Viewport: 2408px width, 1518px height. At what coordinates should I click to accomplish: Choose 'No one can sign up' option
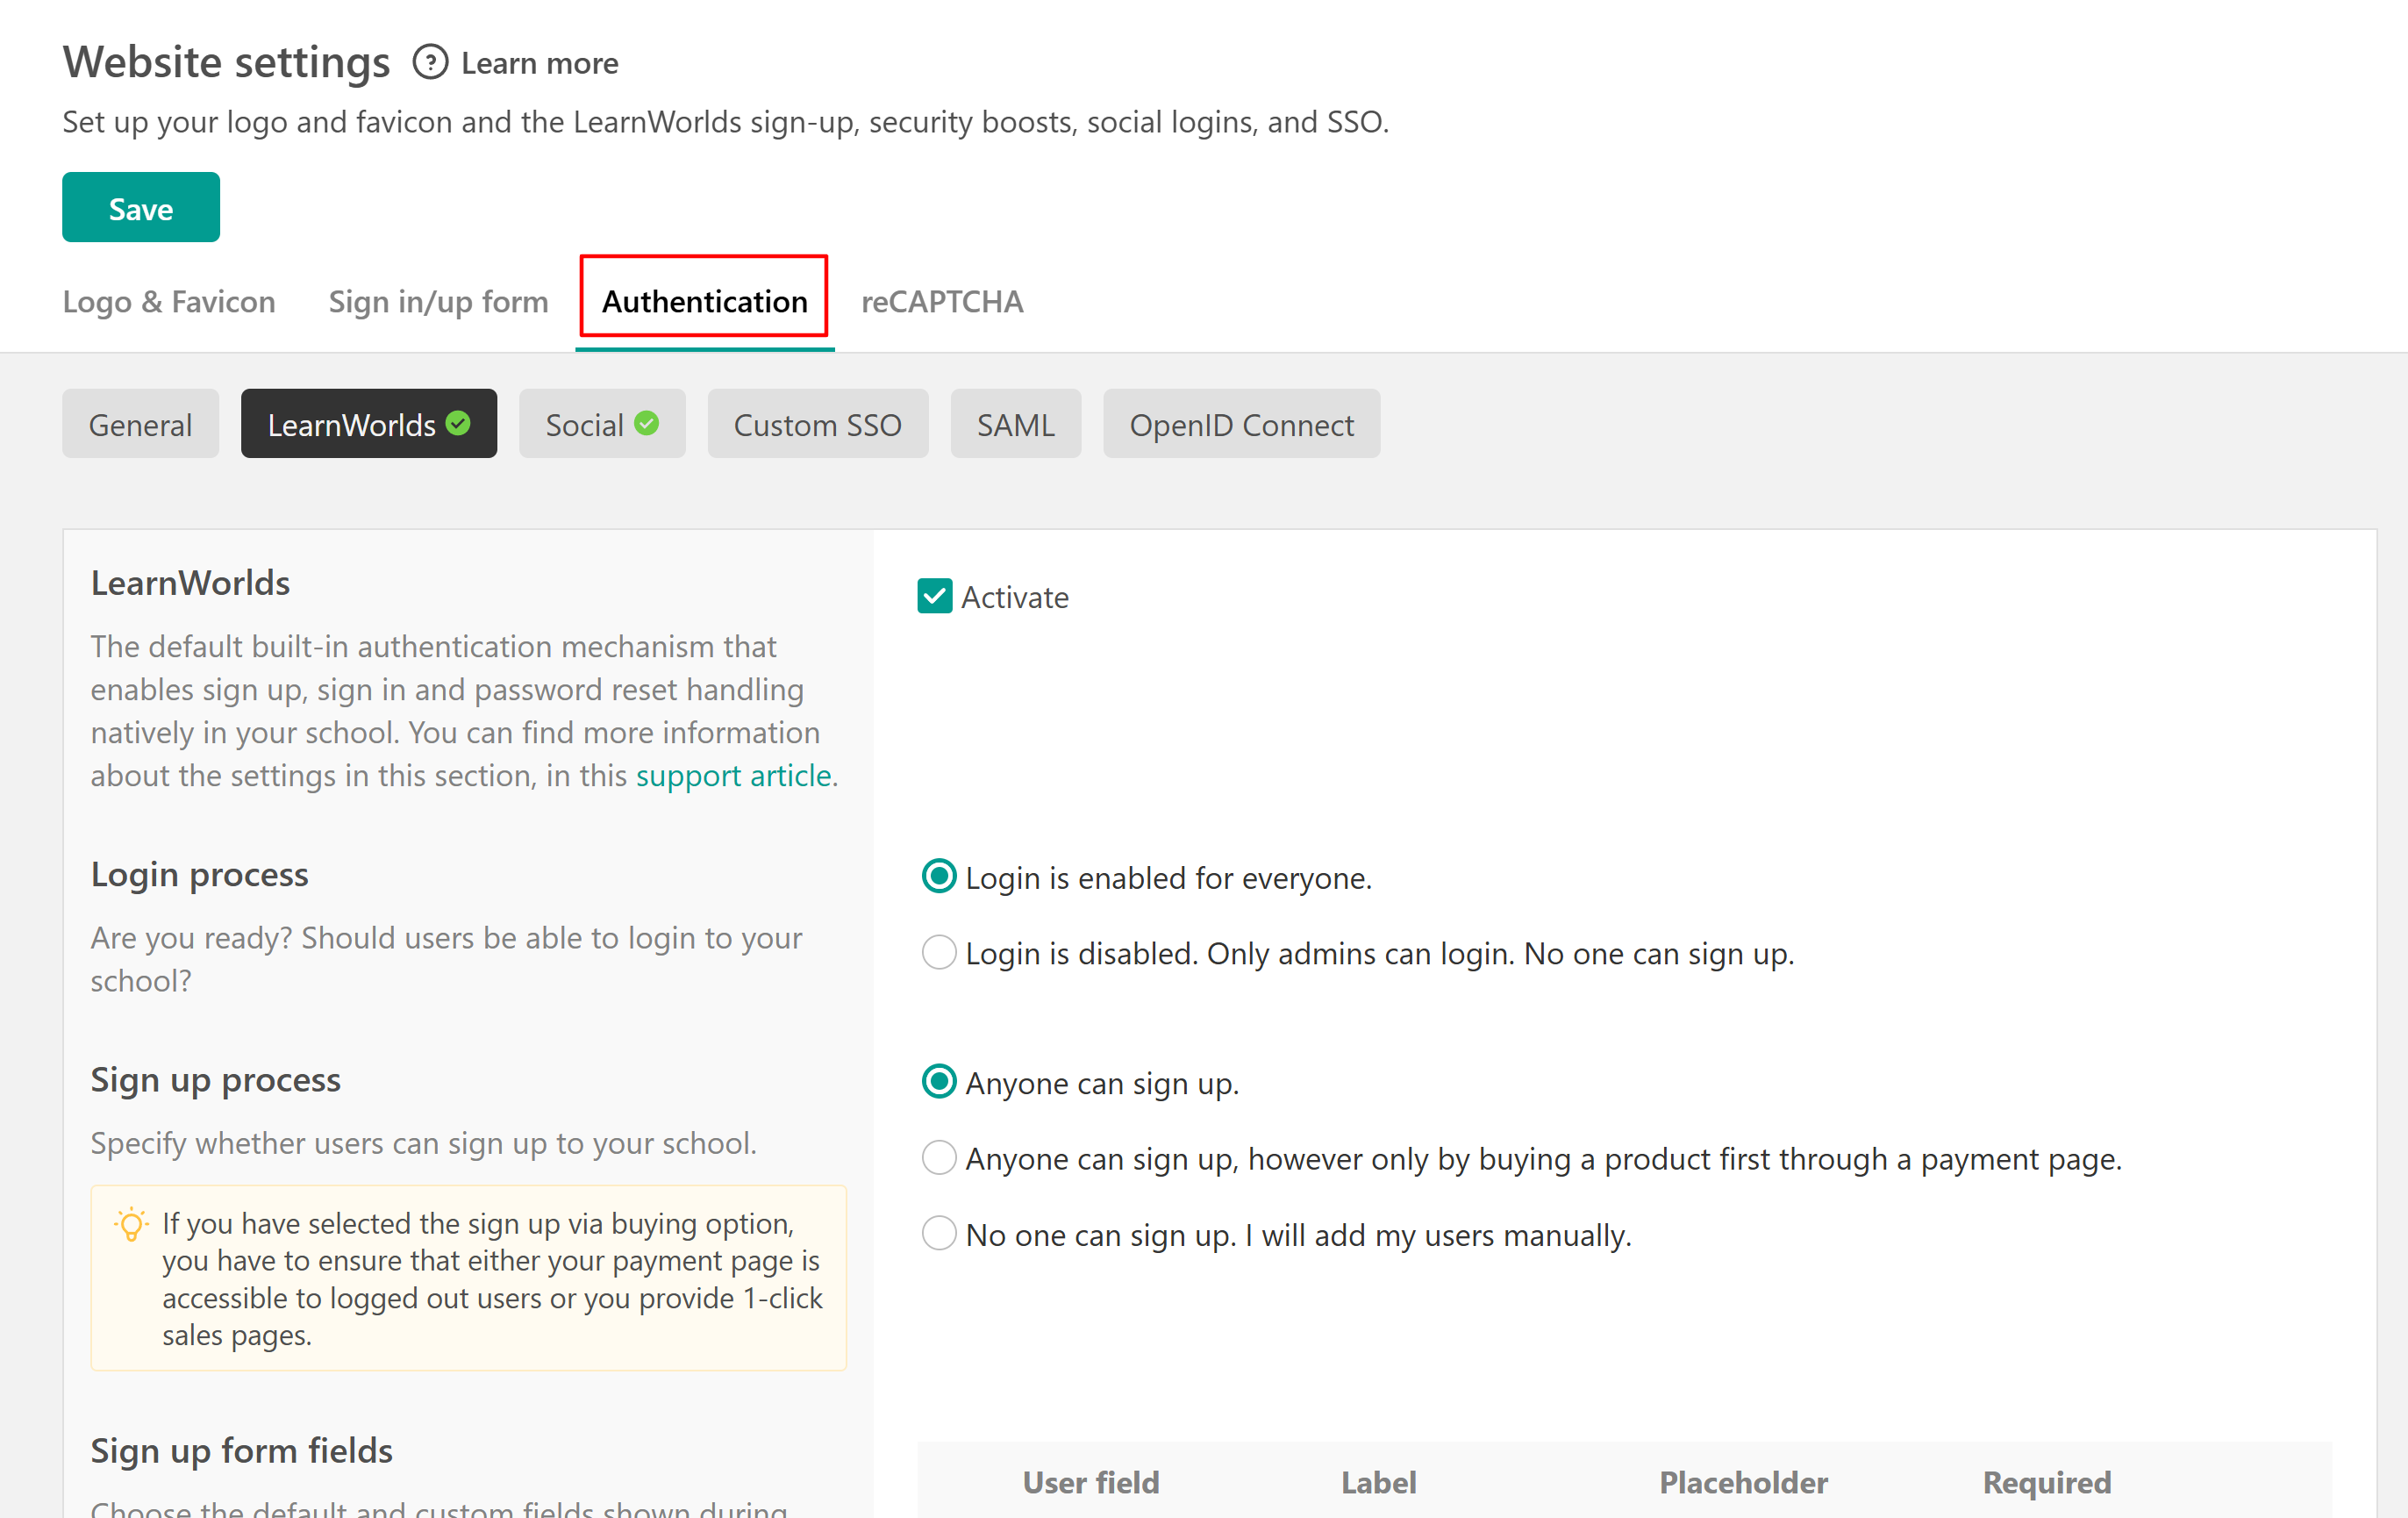click(938, 1234)
